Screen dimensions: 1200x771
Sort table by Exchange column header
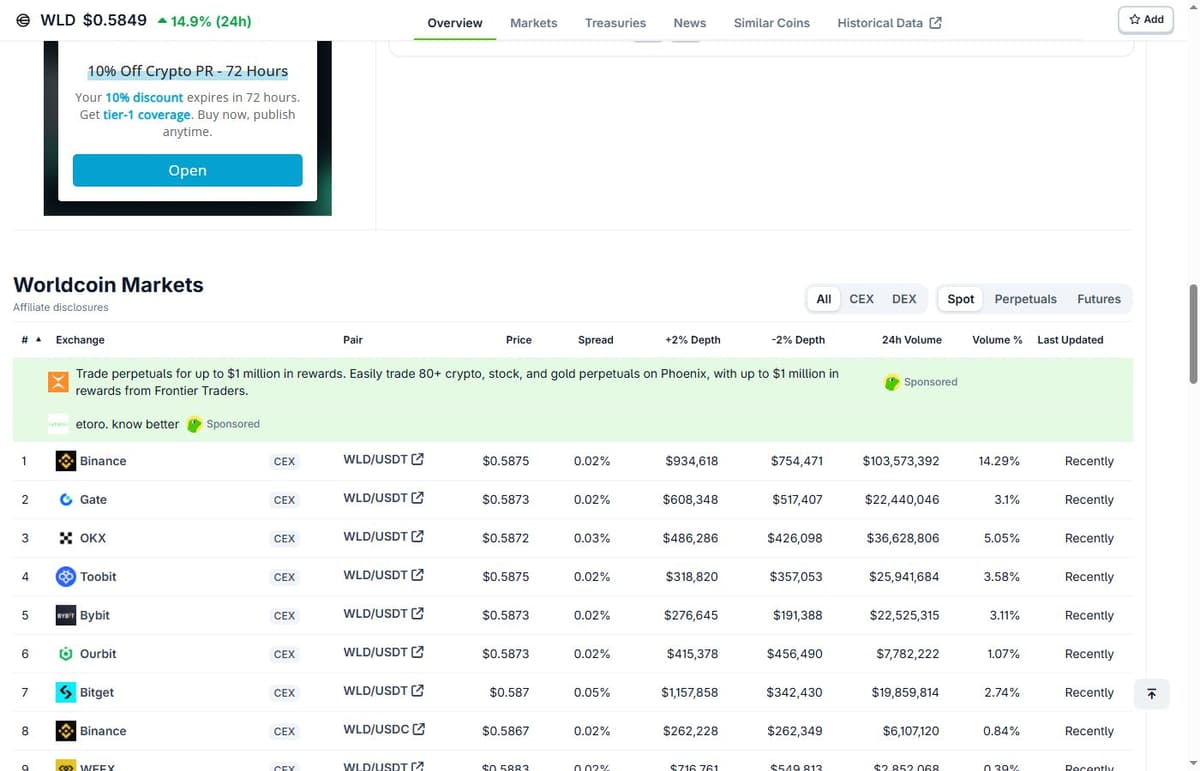point(80,340)
